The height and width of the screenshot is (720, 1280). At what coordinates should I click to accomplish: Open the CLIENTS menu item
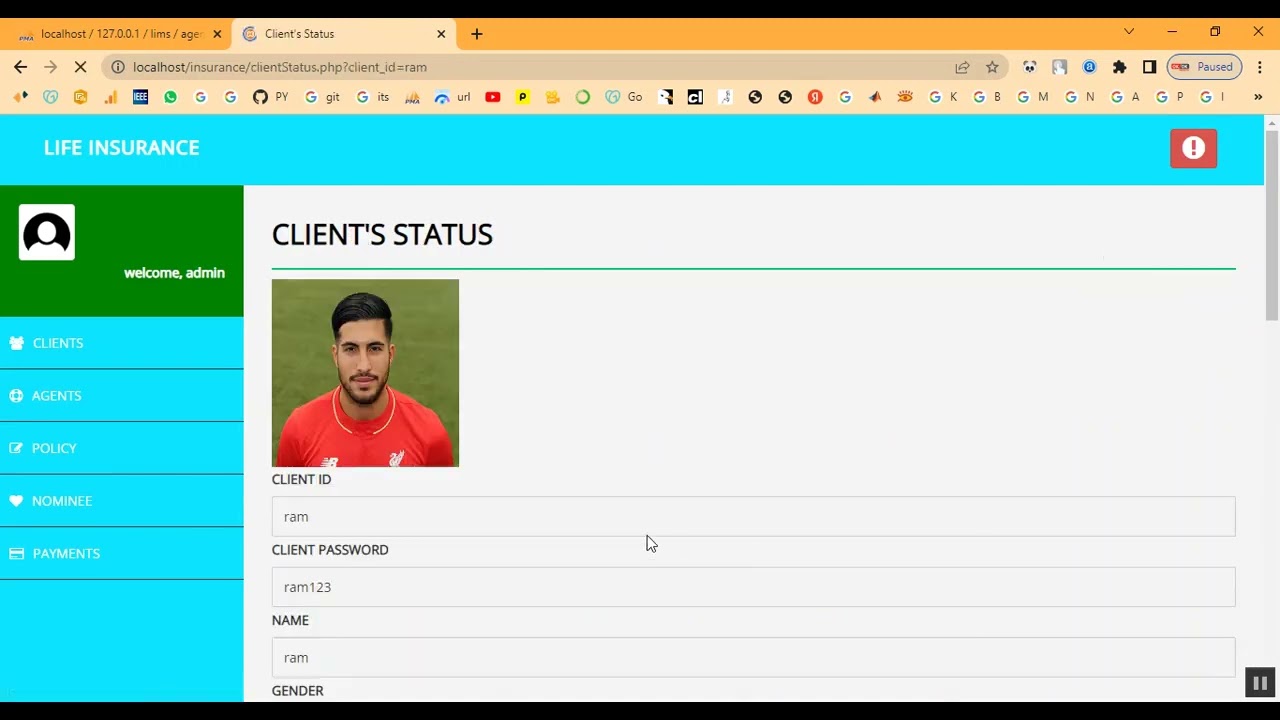tap(122, 343)
